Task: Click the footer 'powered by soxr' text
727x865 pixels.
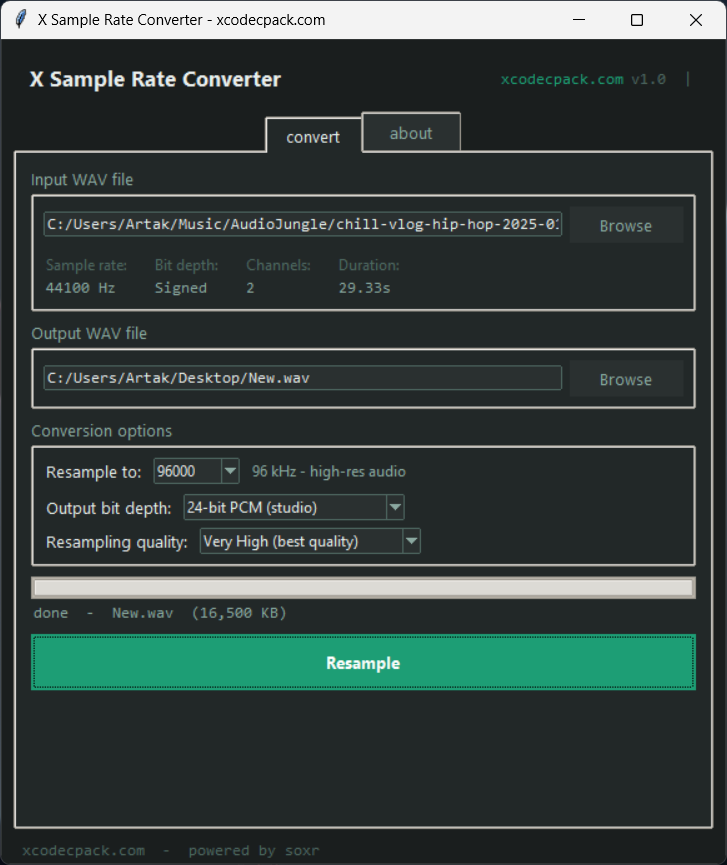Action: 254,851
